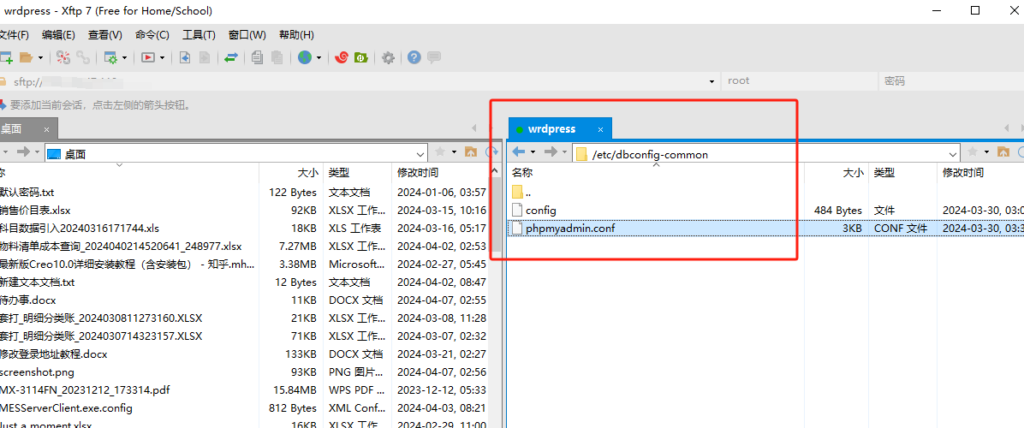The image size is (1024, 428).
Task: Open the 查看(V) menu
Action: coord(105,35)
